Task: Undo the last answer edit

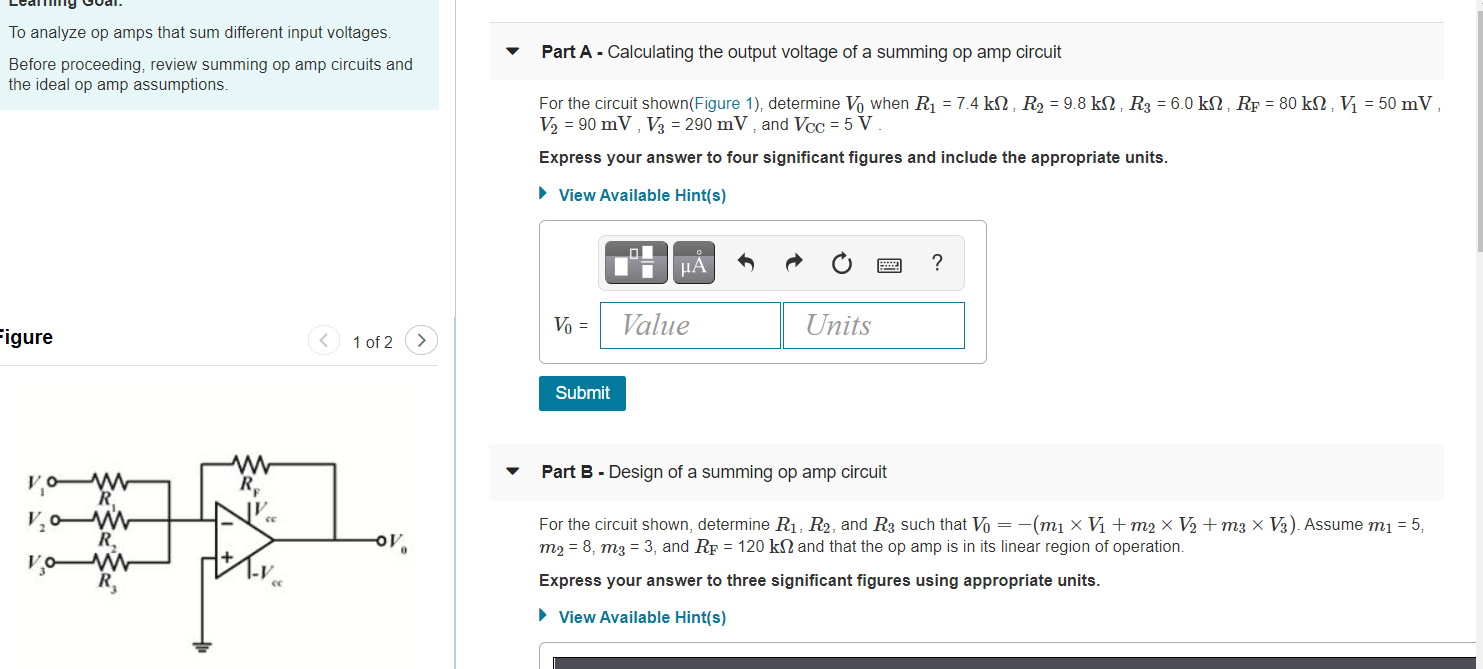Action: pos(745,262)
